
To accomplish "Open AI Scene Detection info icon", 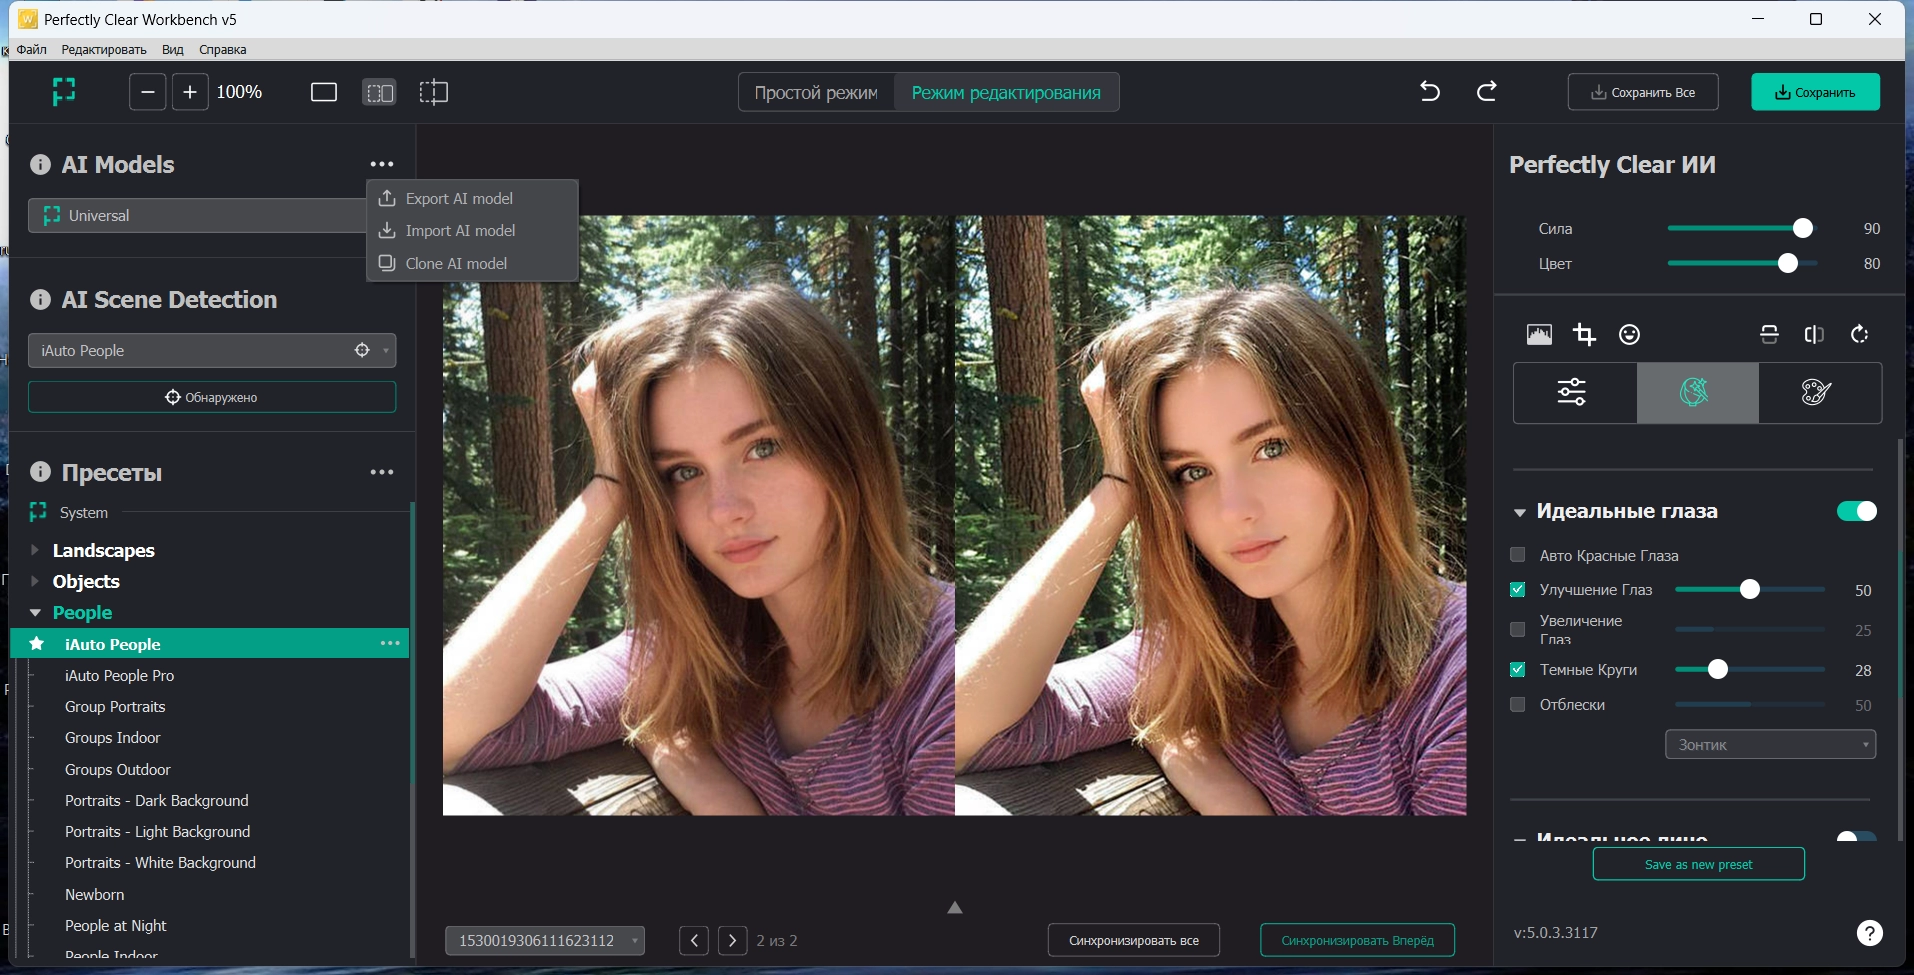I will [40, 299].
